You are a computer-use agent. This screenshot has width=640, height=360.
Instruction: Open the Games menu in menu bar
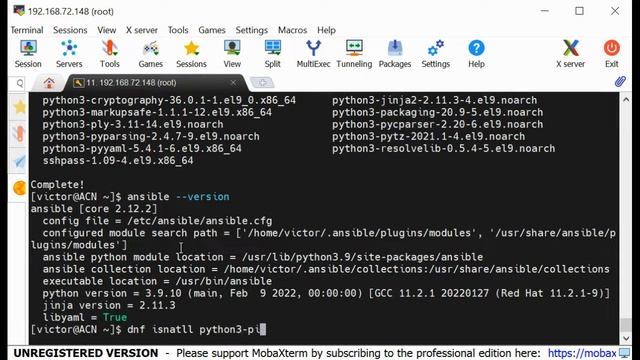click(211, 30)
